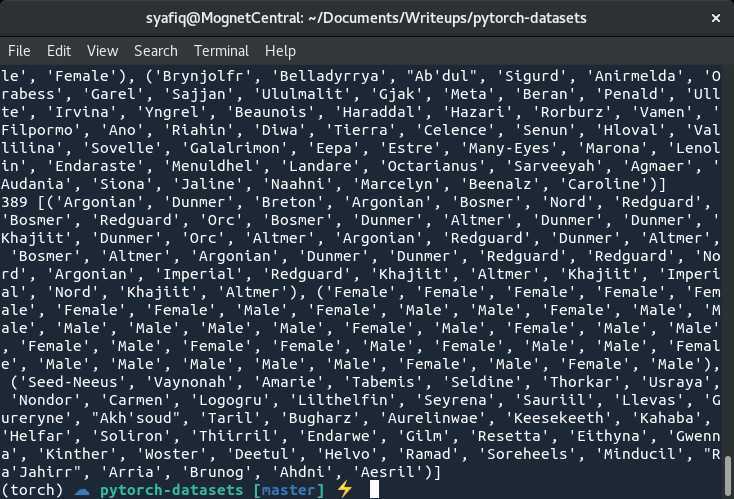734x499 pixels.
Task: Open the View menu
Action: click(x=103, y=51)
